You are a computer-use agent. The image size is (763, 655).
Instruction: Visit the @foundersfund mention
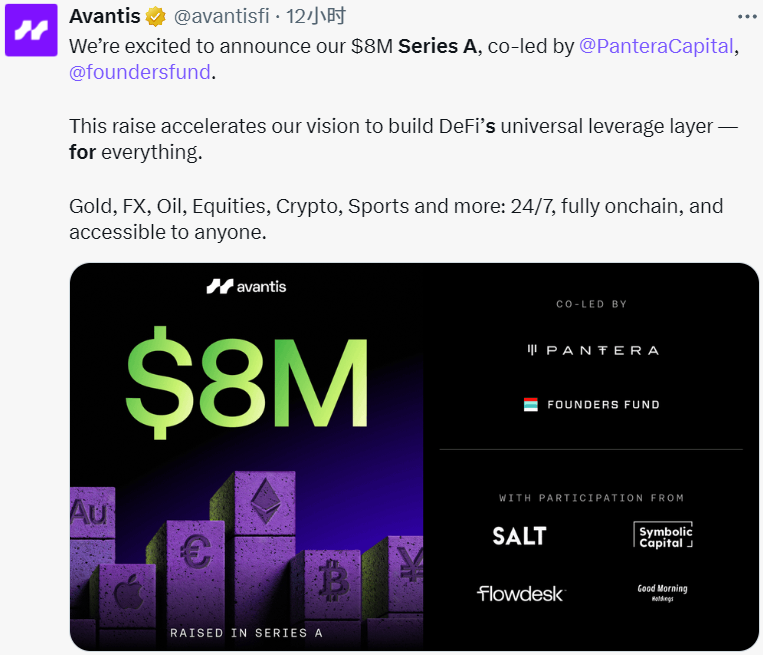coord(140,72)
